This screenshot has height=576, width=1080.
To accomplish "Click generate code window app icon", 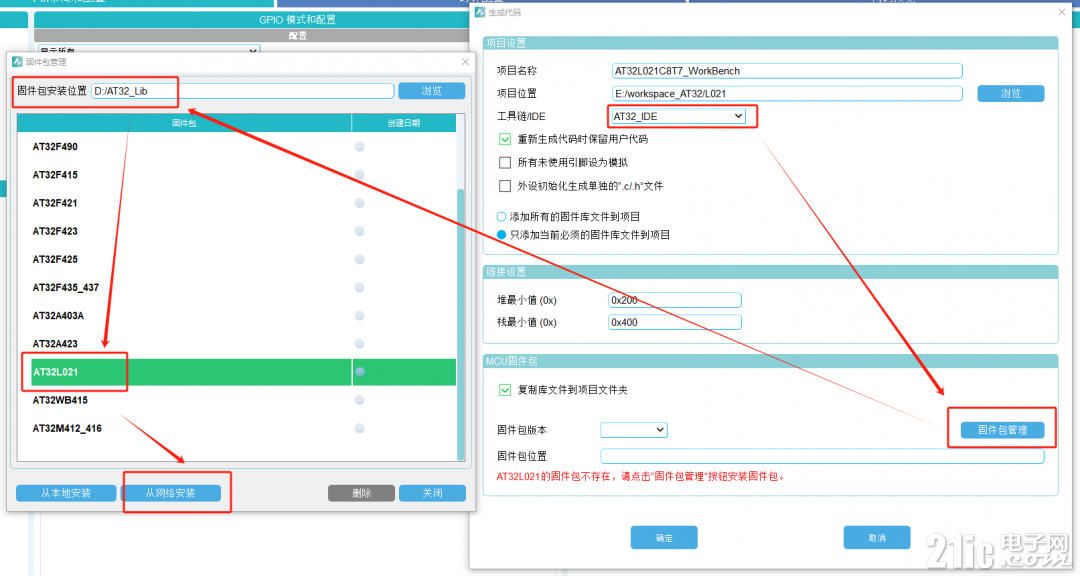I will [480, 12].
